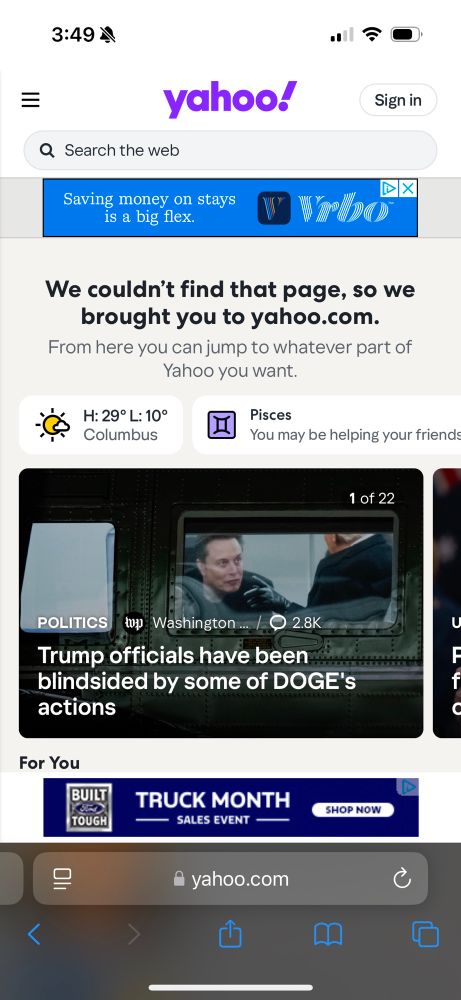Reload the page with refresh icon
The image size is (461, 1000).
402,879
